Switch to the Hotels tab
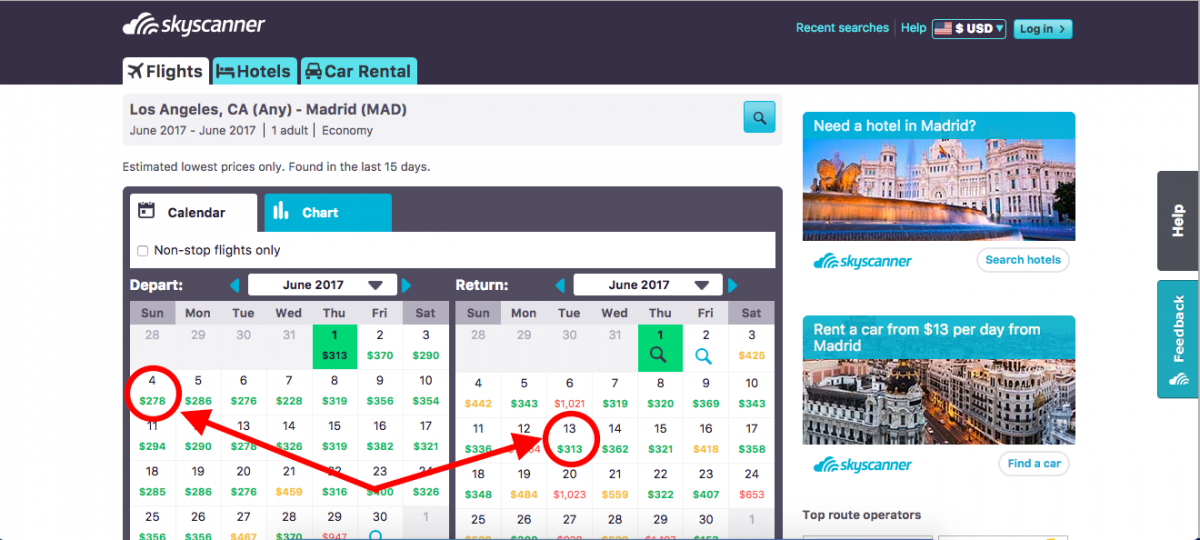Screen dimensions: 1200x540 (254, 71)
